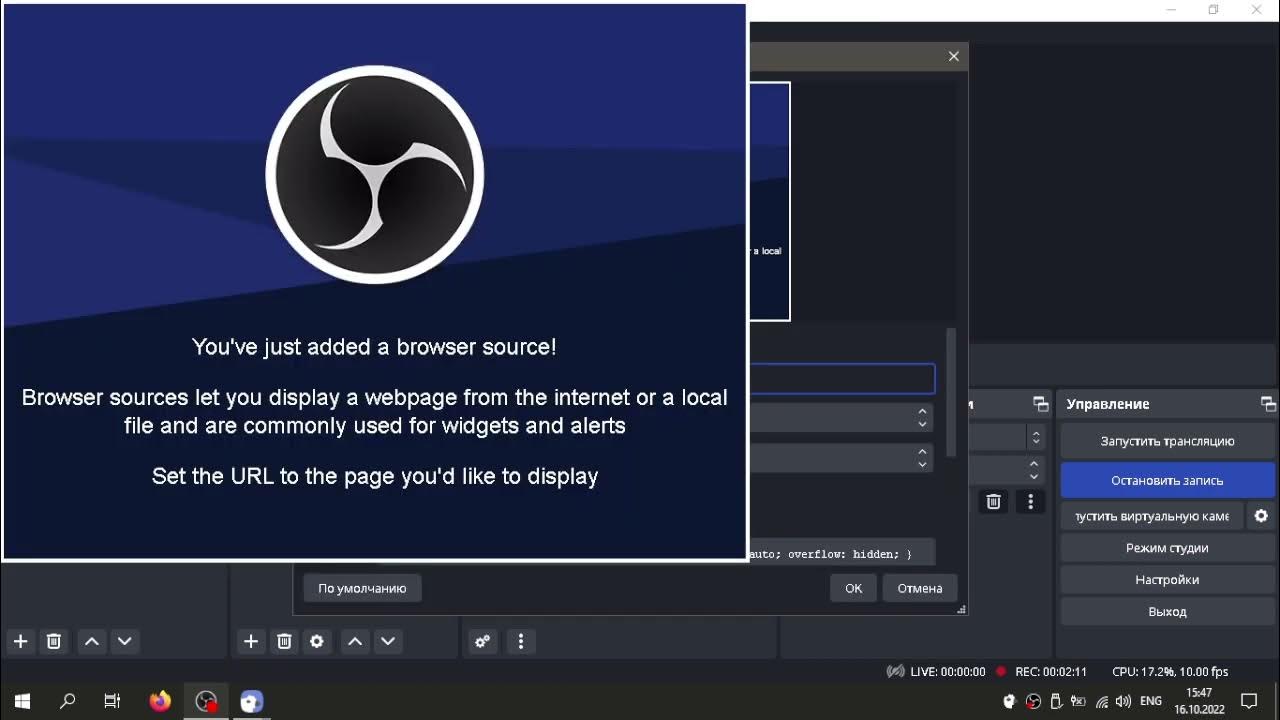
Task: Open the Windows notification center
Action: (1249, 701)
